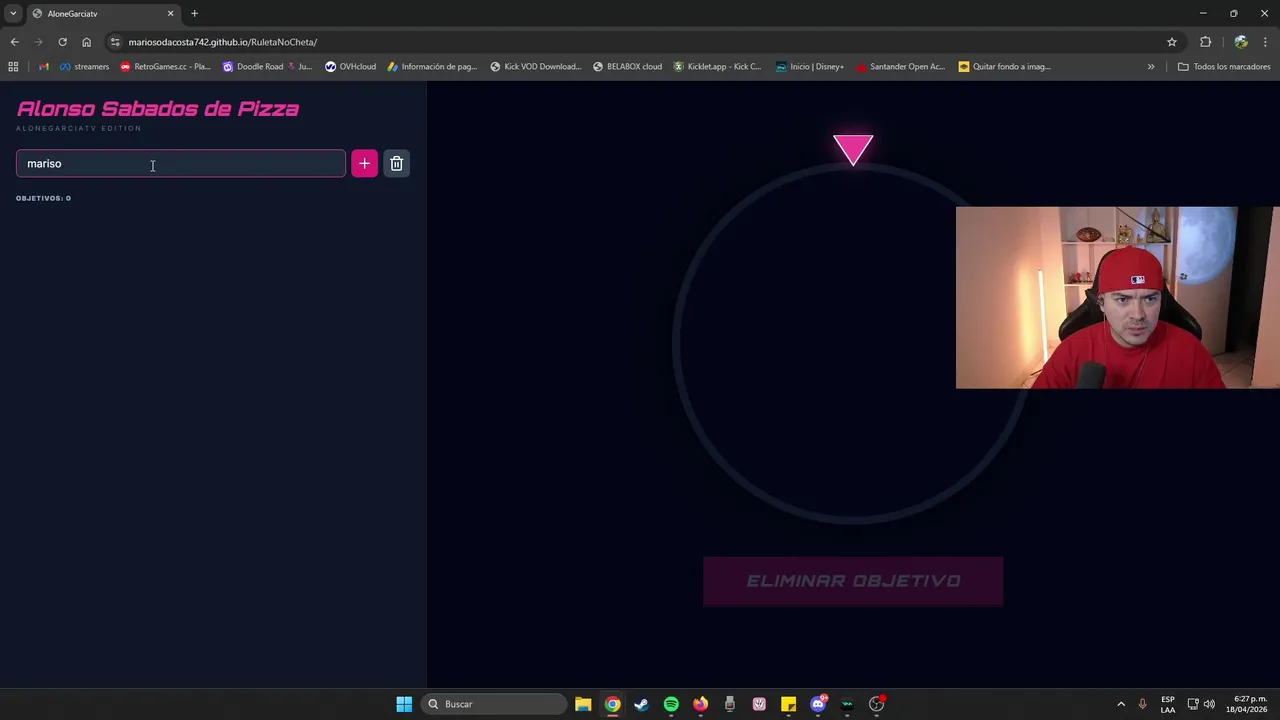Click the OBJETIVOS: 0 counter label
The image size is (1280, 720).
tap(43, 198)
